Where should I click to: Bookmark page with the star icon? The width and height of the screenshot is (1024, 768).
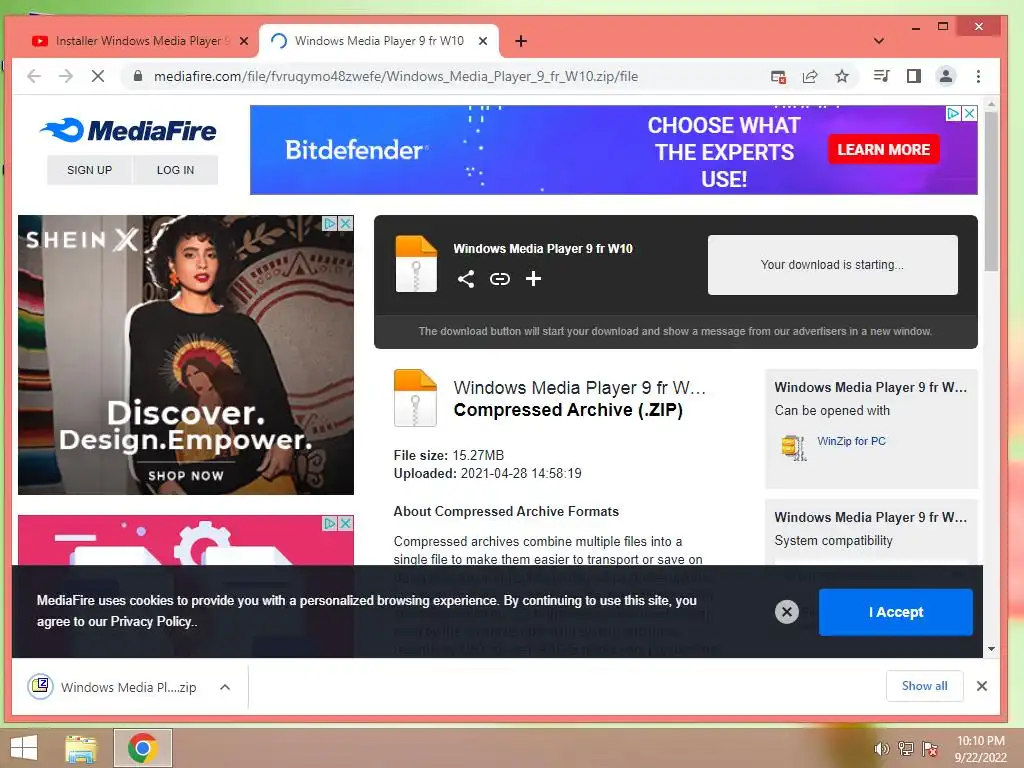[842, 76]
